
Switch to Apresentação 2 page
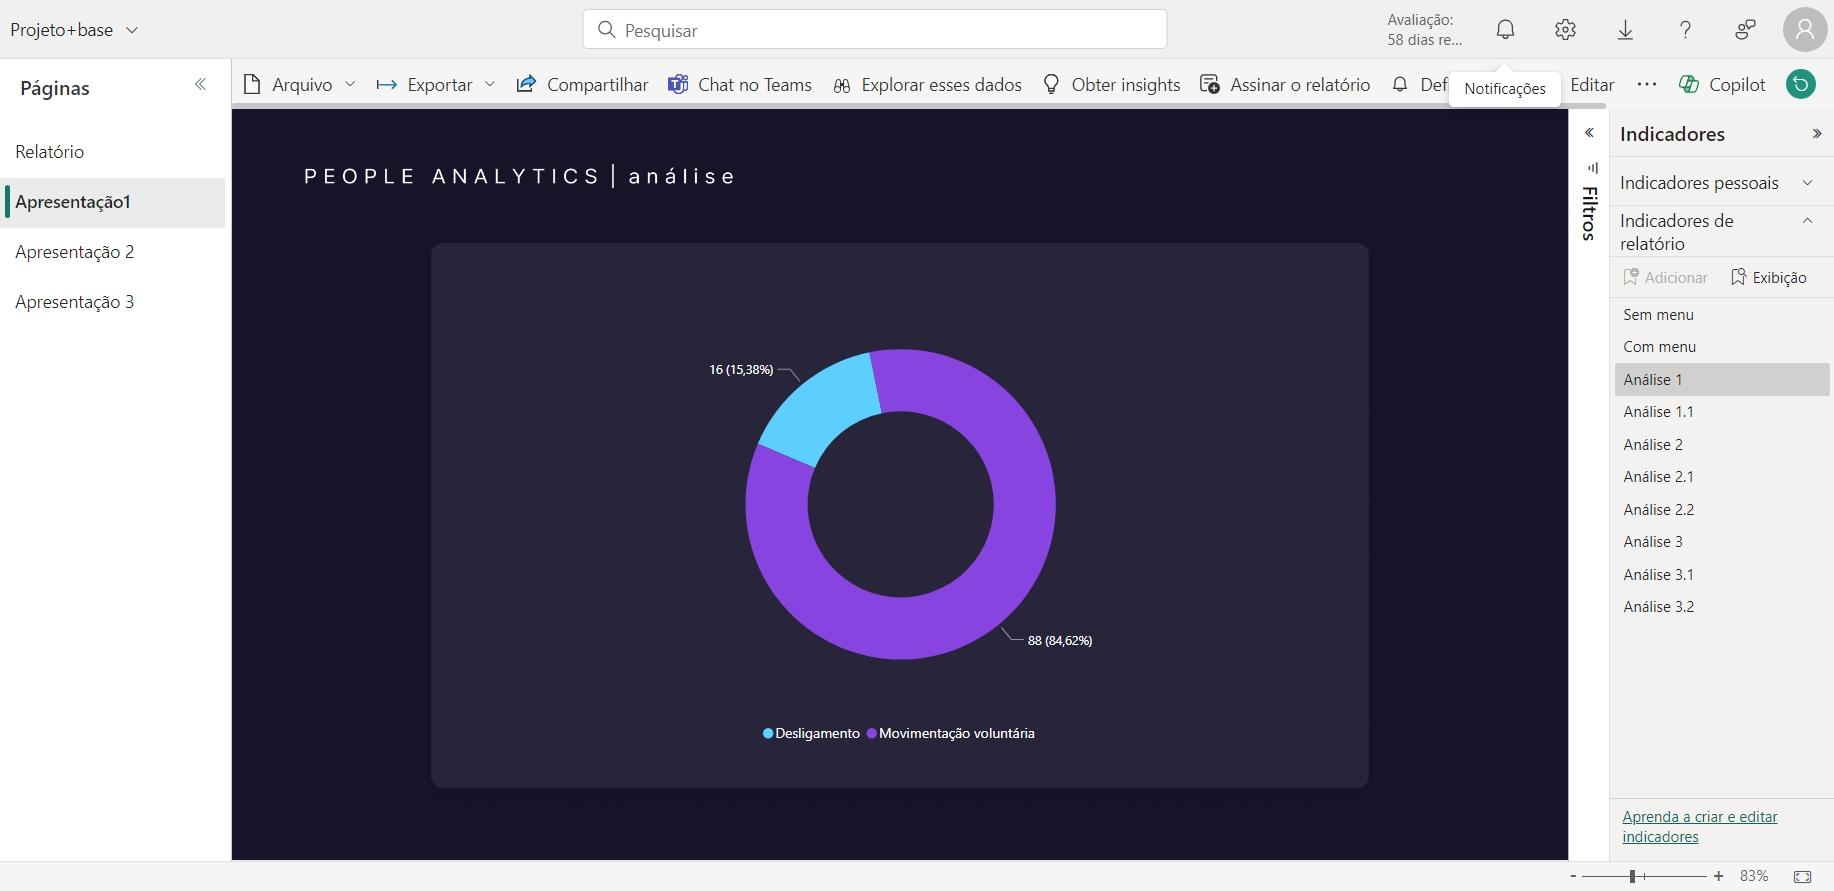tap(114, 252)
